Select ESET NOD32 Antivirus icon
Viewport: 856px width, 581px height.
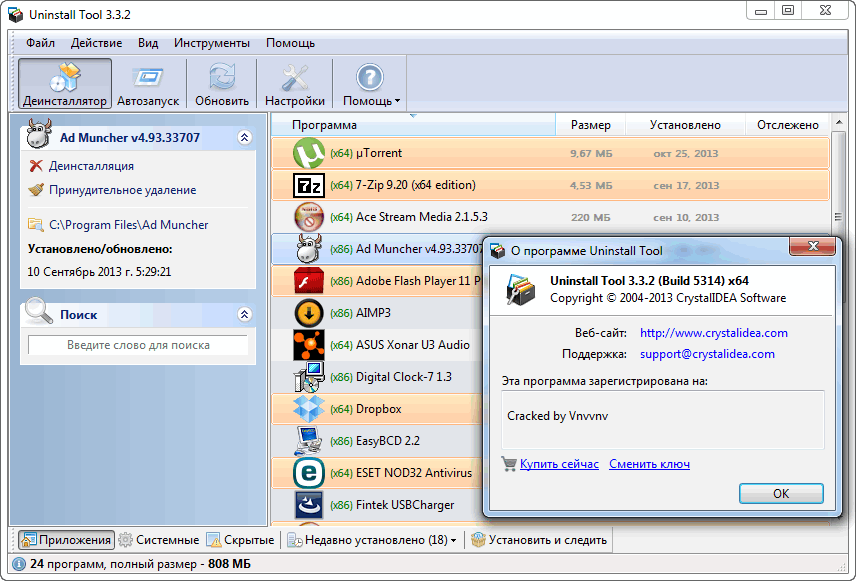tap(308, 473)
